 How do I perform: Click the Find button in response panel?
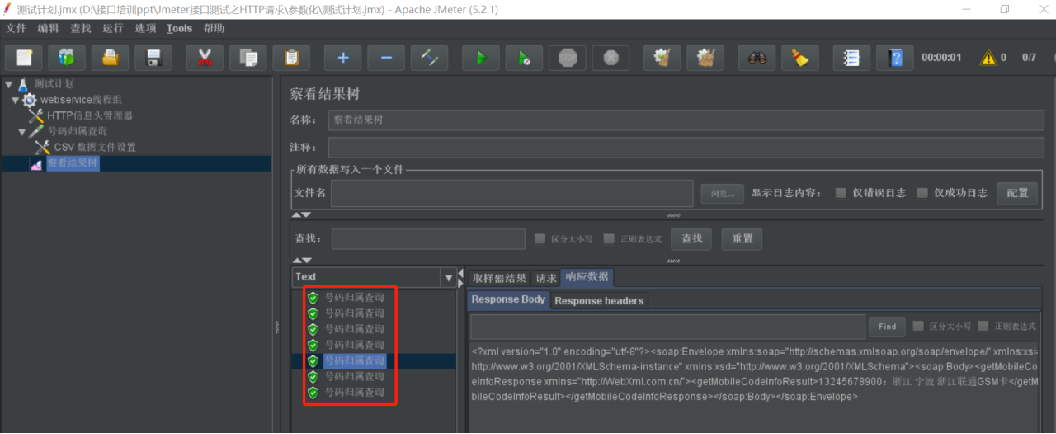887,326
